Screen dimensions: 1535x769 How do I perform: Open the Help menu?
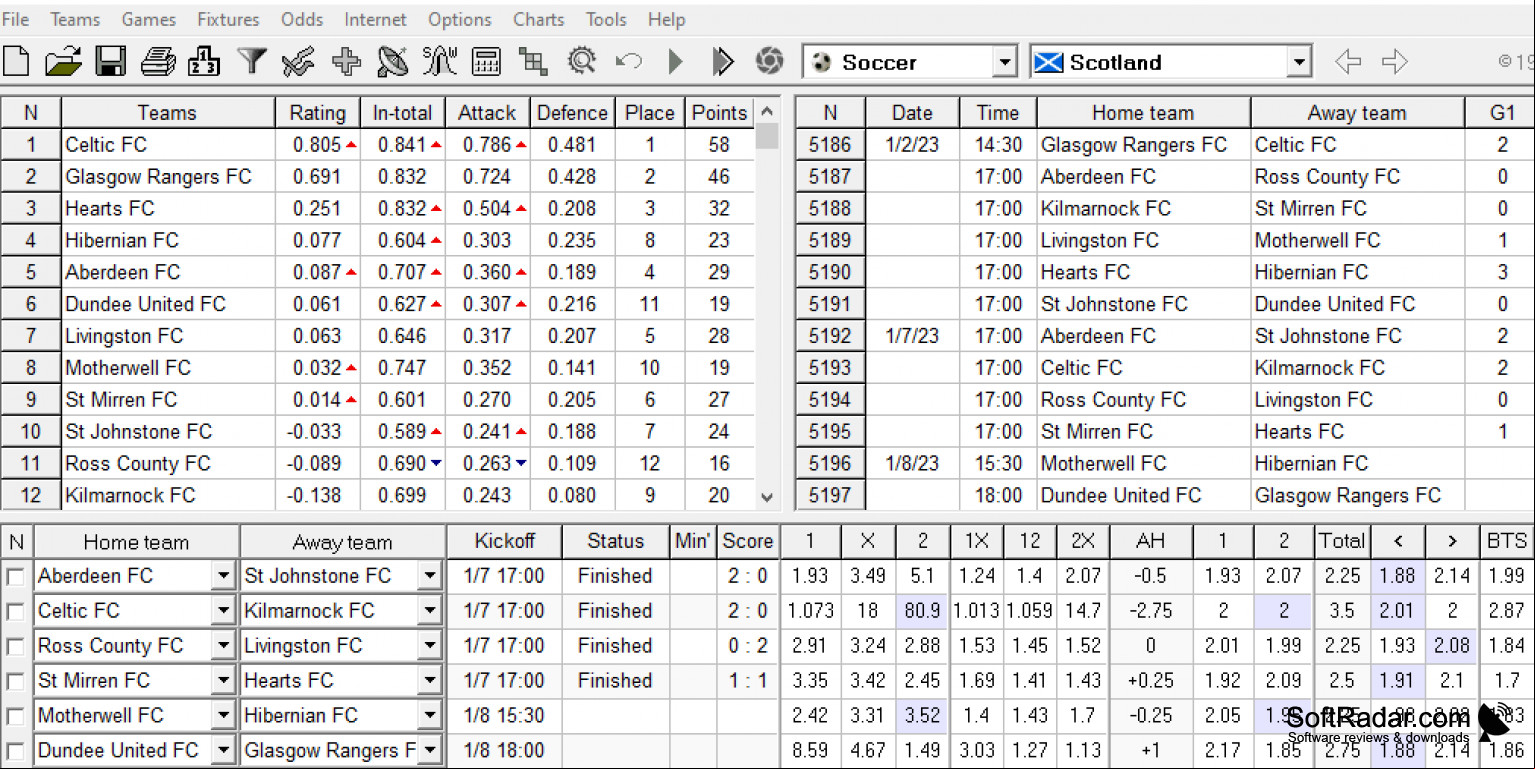pyautogui.click(x=667, y=19)
